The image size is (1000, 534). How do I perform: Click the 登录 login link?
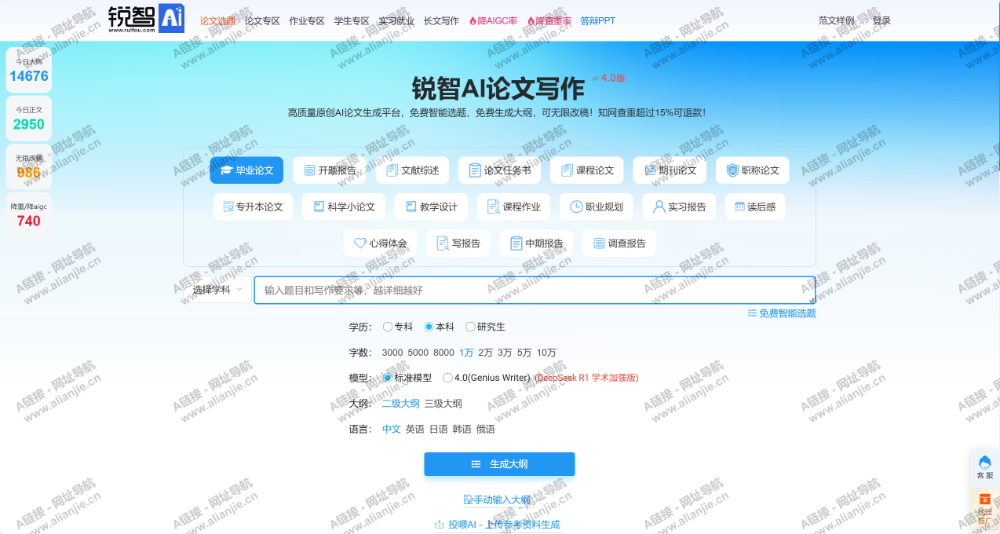(881, 20)
